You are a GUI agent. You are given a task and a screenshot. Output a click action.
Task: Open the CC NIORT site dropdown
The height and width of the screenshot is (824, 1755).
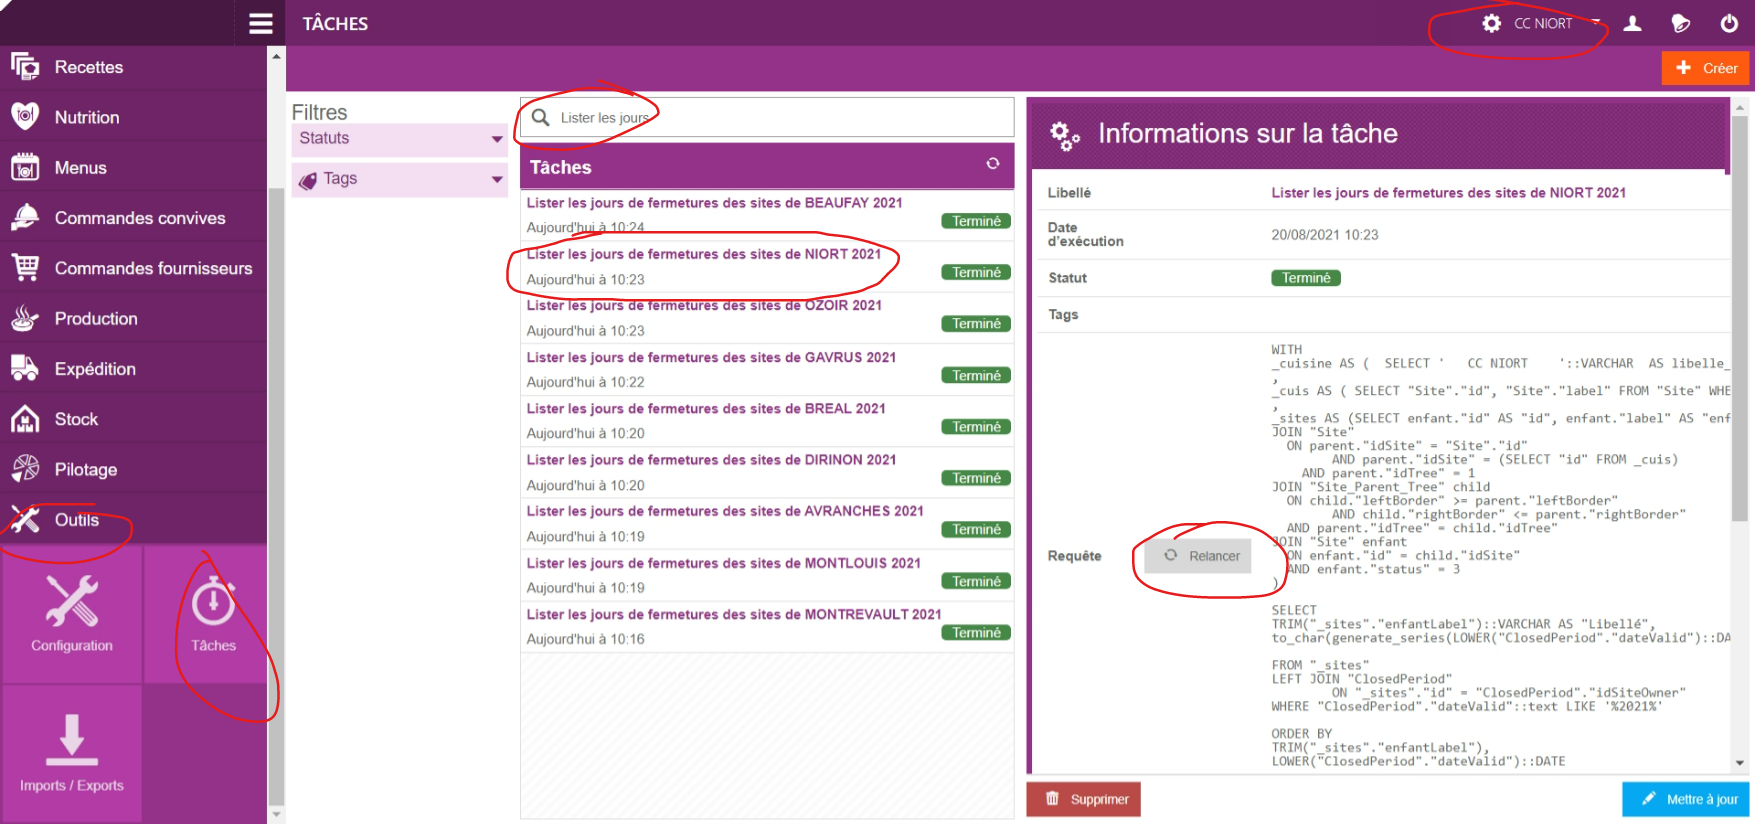point(1556,23)
